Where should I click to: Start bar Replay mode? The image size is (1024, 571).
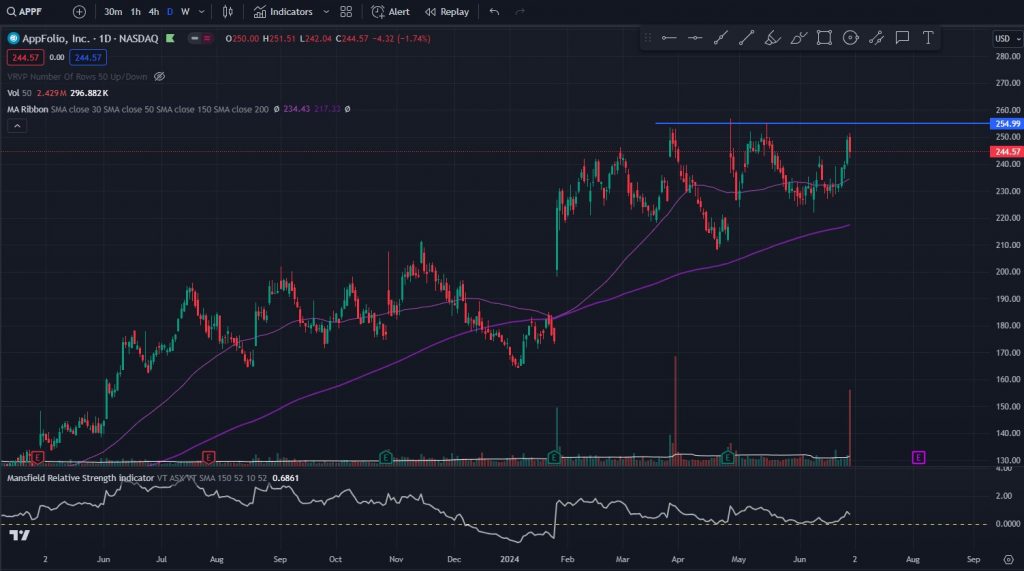446,12
